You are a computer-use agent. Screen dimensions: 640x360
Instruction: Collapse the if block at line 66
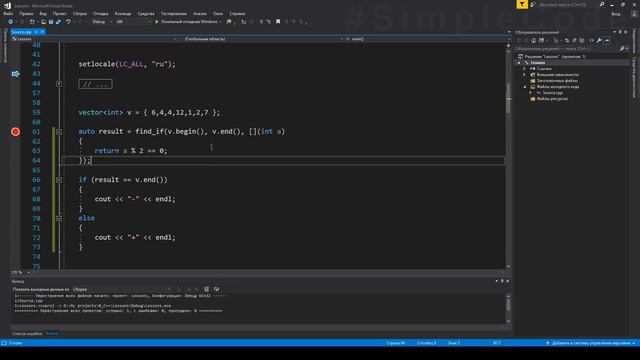[59, 180]
